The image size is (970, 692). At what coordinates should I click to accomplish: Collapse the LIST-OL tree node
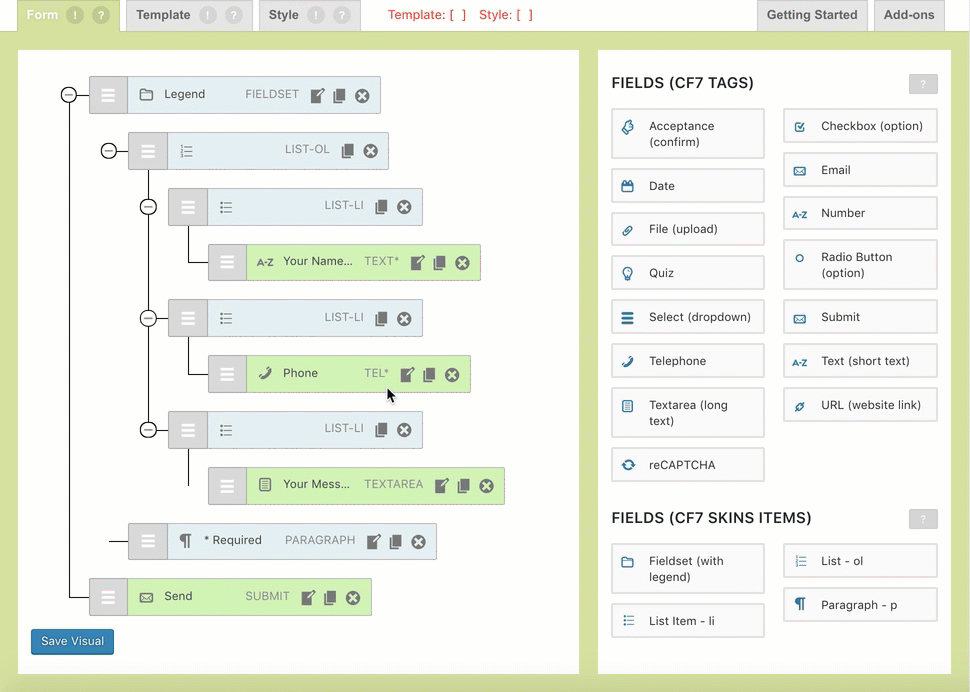[108, 151]
